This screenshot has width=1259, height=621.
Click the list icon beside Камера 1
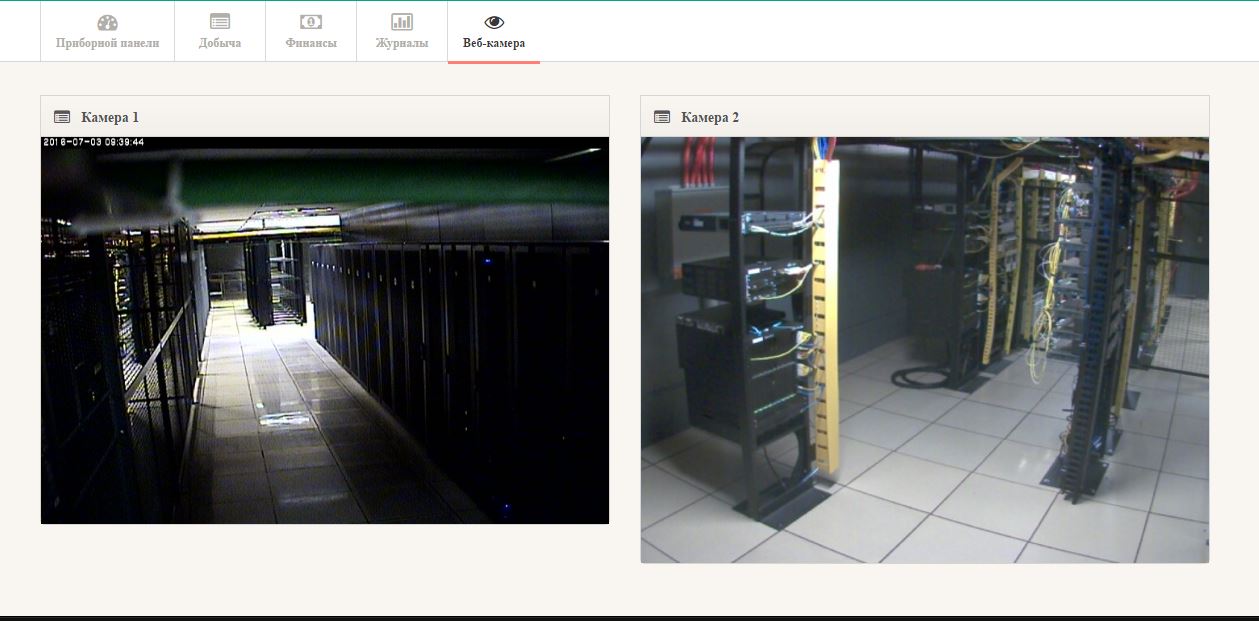click(62, 117)
